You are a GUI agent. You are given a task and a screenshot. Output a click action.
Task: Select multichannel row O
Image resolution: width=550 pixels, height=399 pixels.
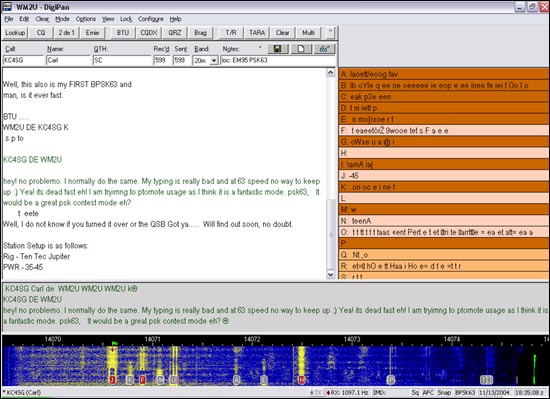click(444, 232)
